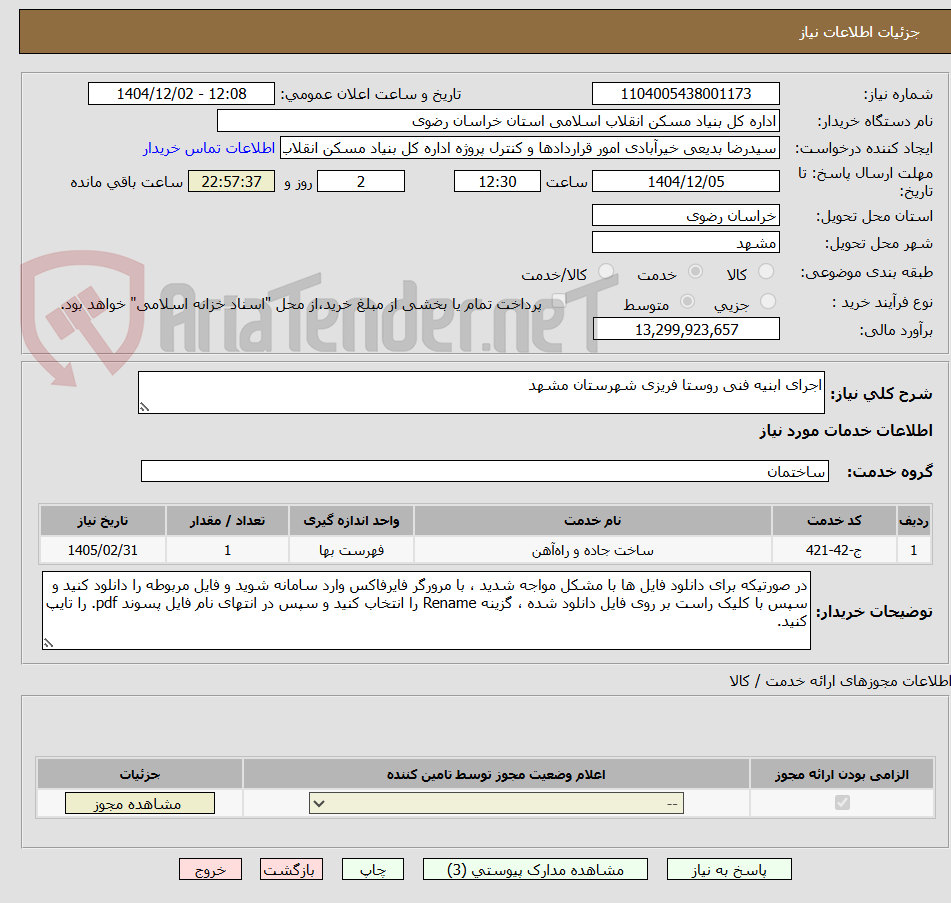The image size is (951, 903).
Task: Click the جزئیات اطلاعات نیاز page title
Action: [x=859, y=32]
